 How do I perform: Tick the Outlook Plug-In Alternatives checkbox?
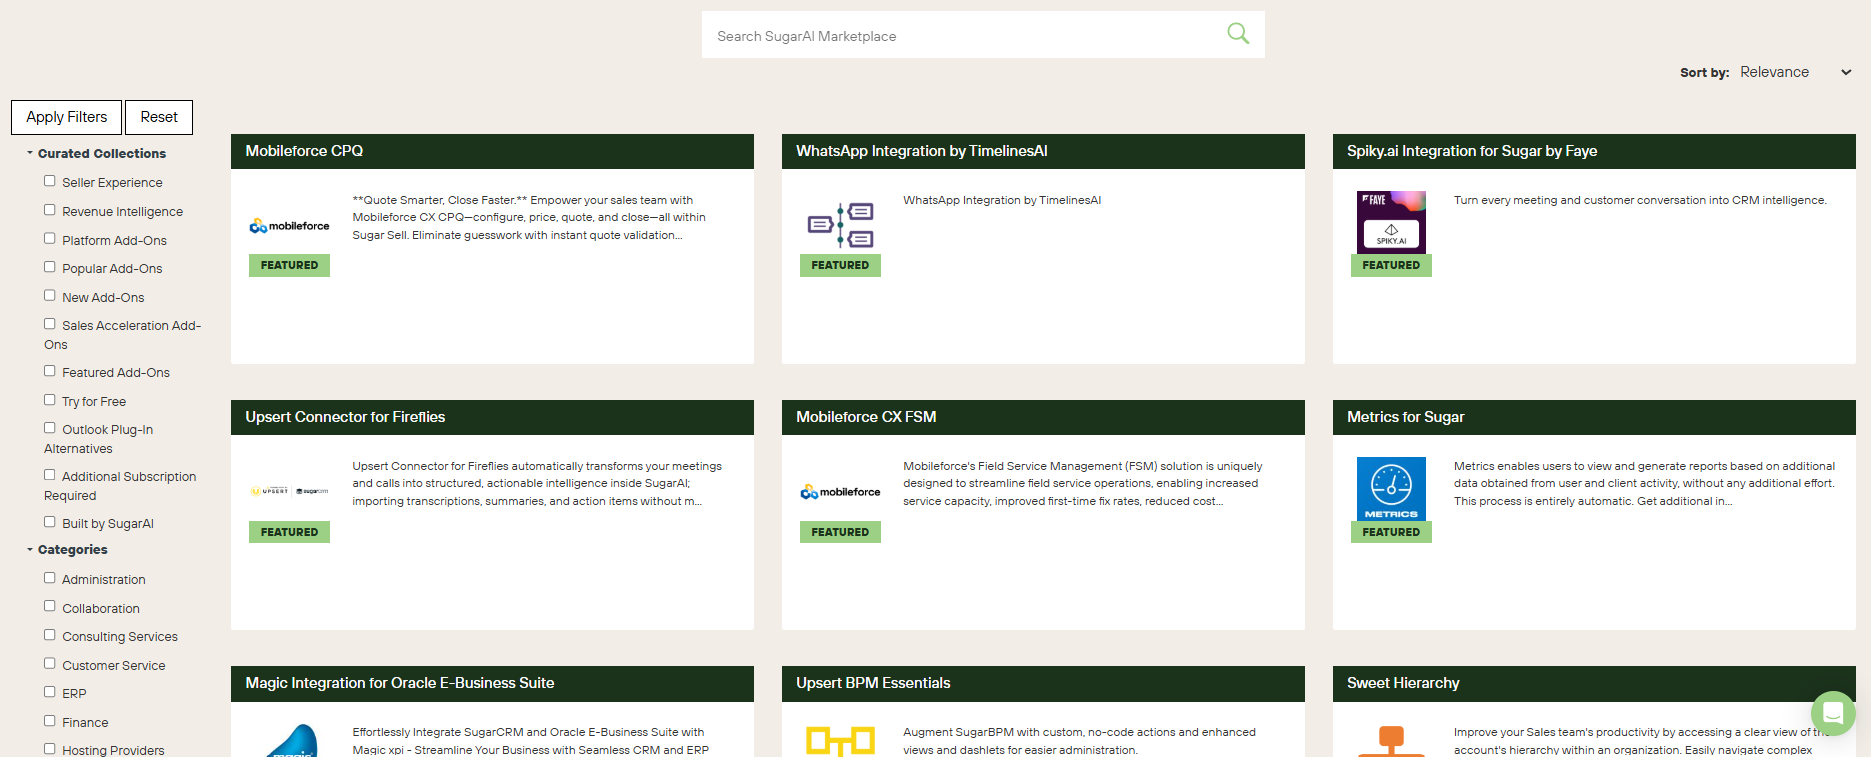click(50, 428)
